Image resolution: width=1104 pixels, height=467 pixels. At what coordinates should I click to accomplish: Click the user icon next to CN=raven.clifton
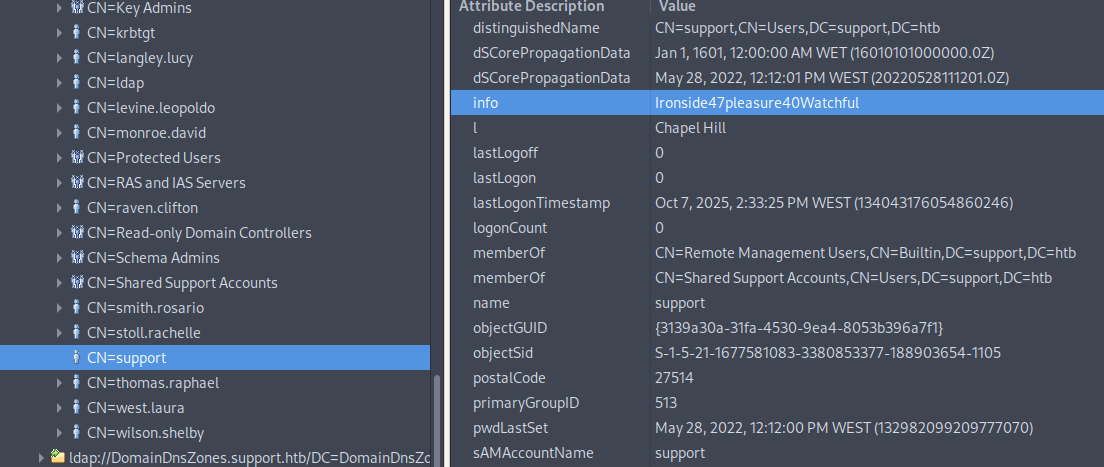click(x=77, y=208)
